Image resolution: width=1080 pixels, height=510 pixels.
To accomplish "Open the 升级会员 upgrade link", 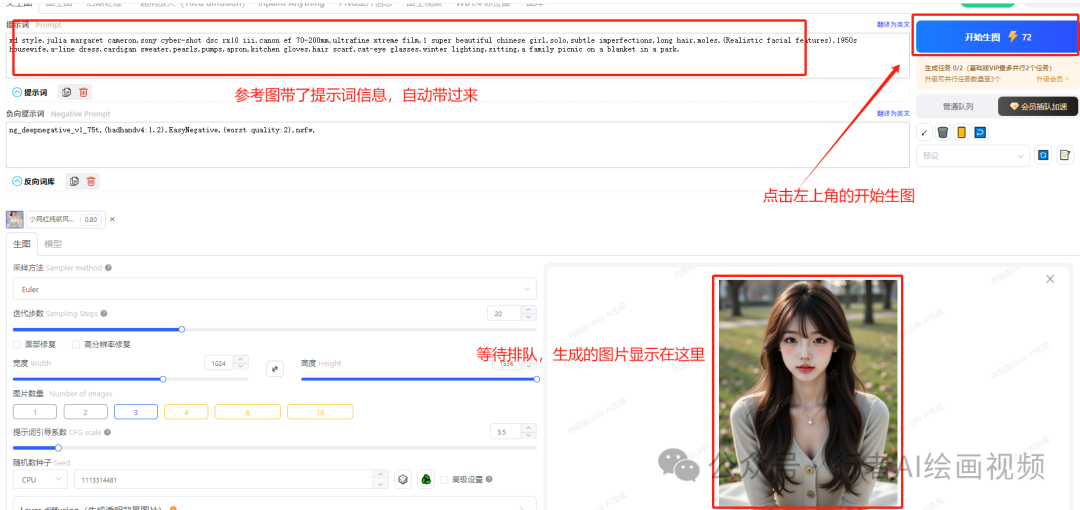I will 1052,79.
